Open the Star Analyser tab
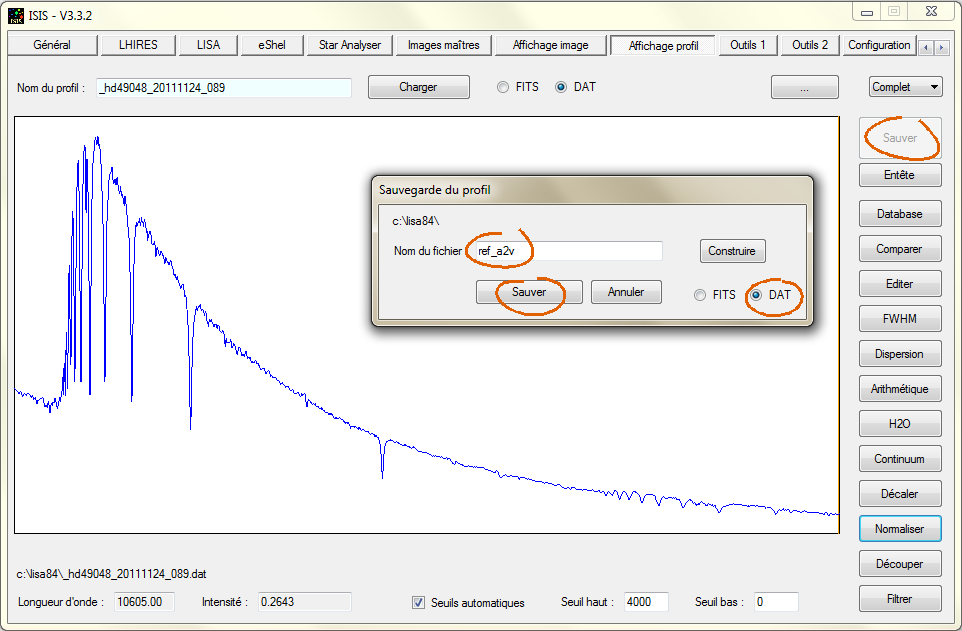 pyautogui.click(x=349, y=45)
